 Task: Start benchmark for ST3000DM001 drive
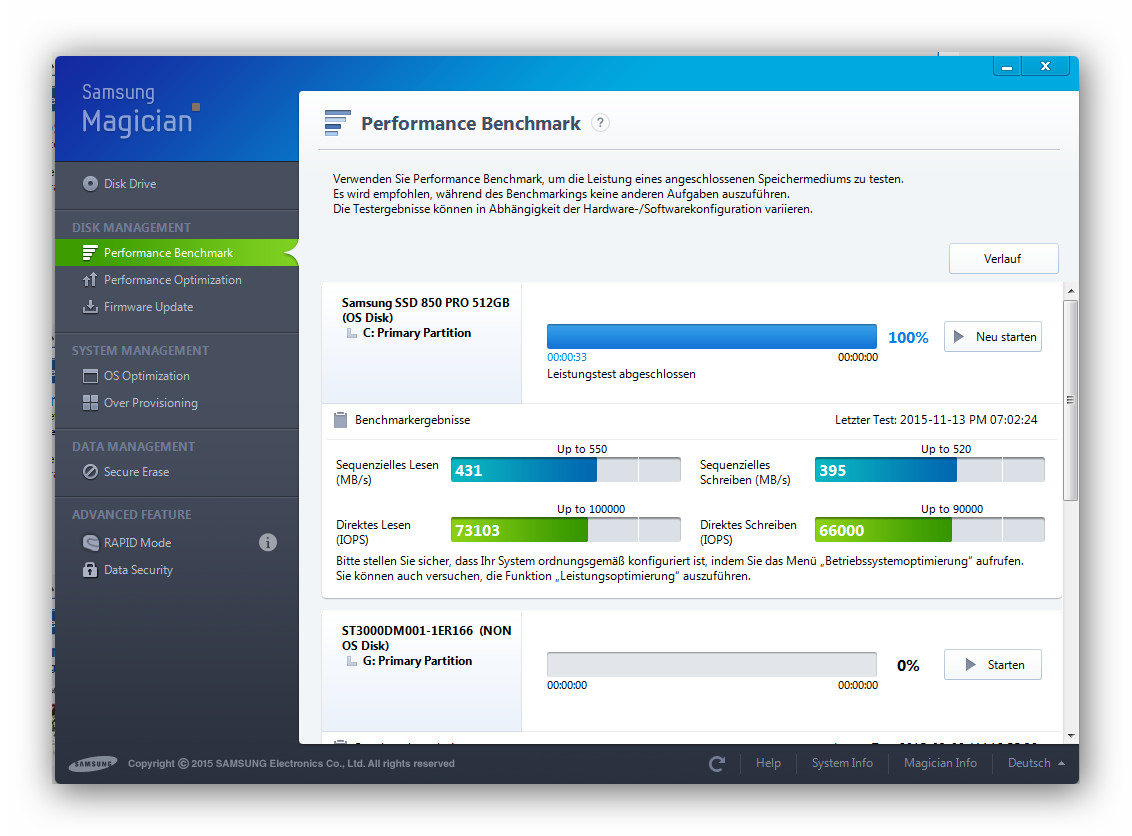tap(993, 664)
